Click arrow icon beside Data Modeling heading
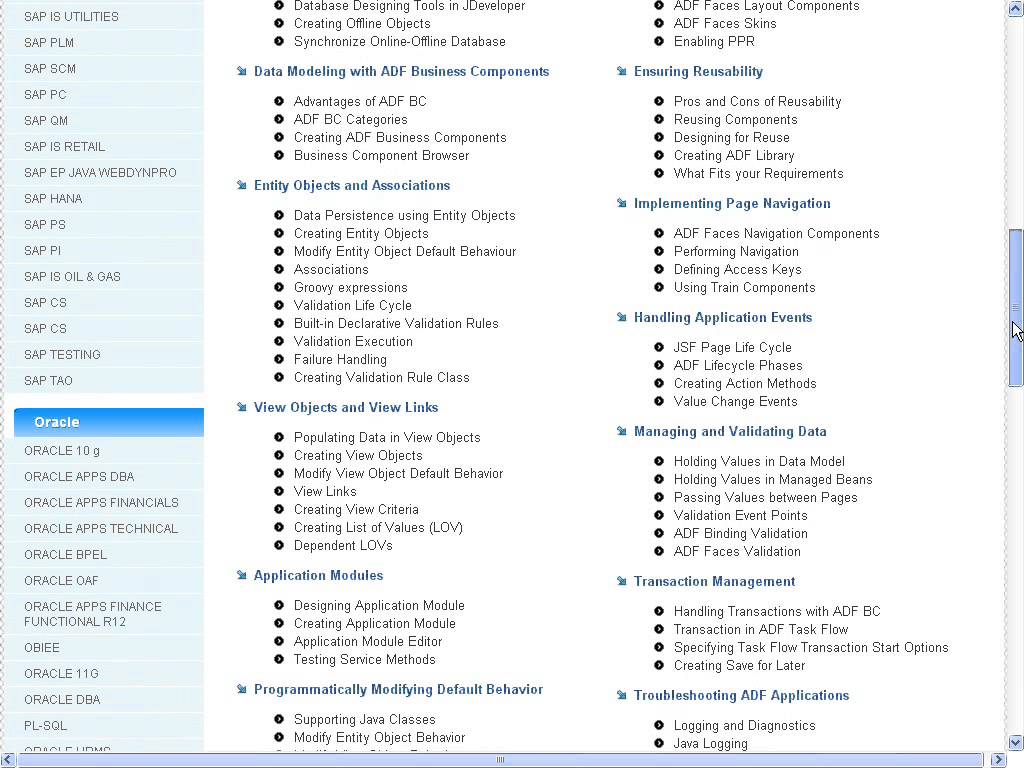 click(242, 71)
